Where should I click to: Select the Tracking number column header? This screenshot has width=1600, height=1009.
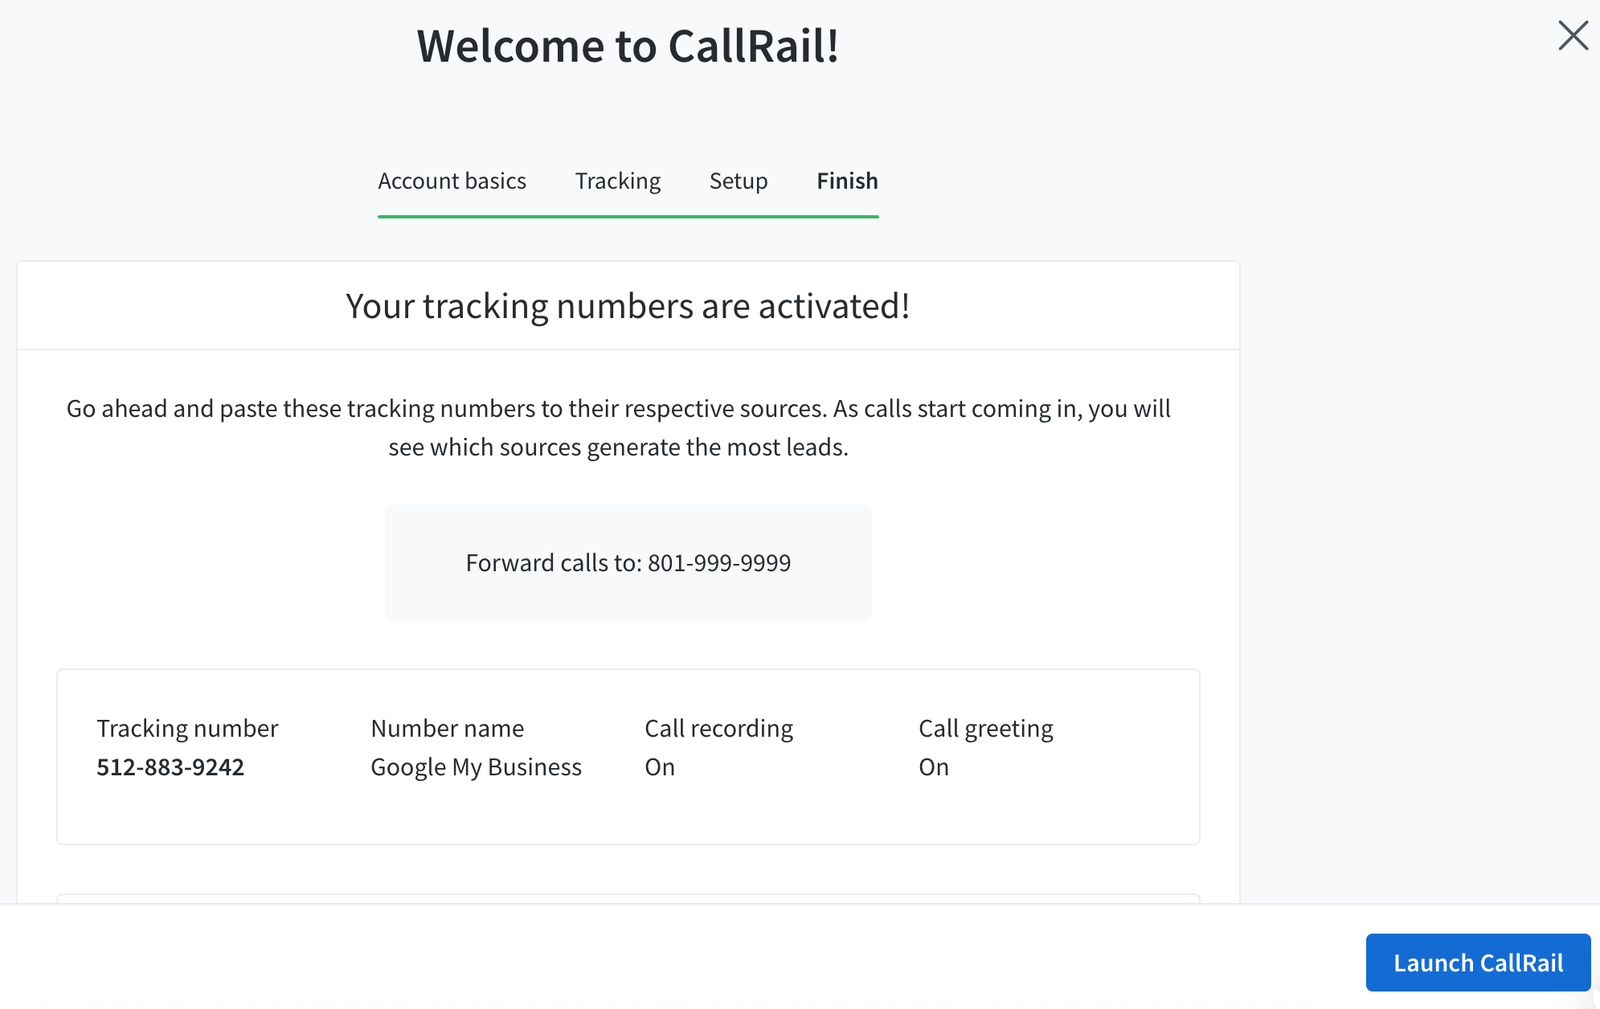click(187, 728)
